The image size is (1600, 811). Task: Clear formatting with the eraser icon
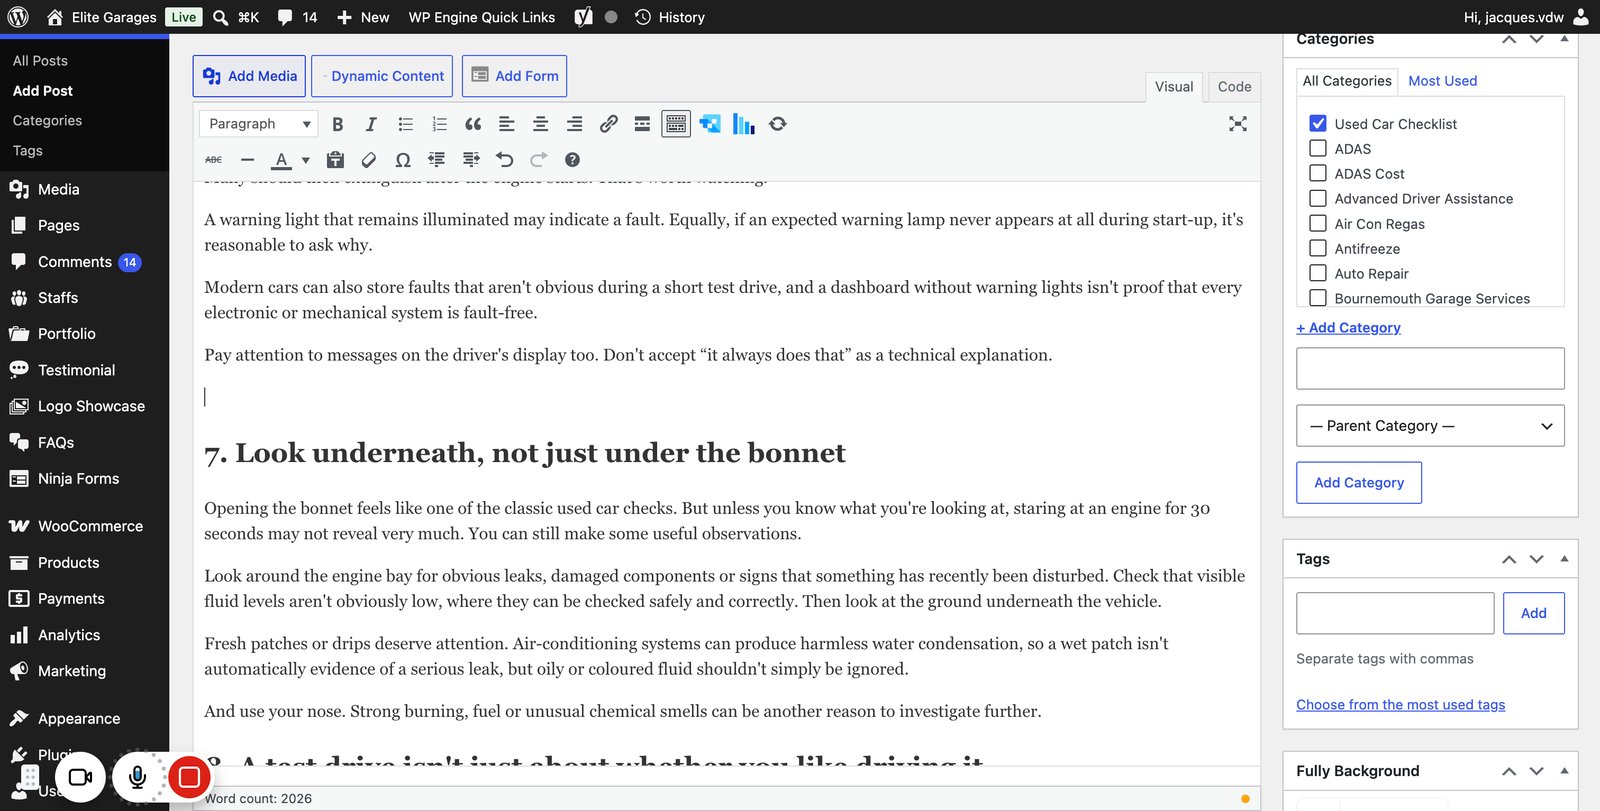369,160
